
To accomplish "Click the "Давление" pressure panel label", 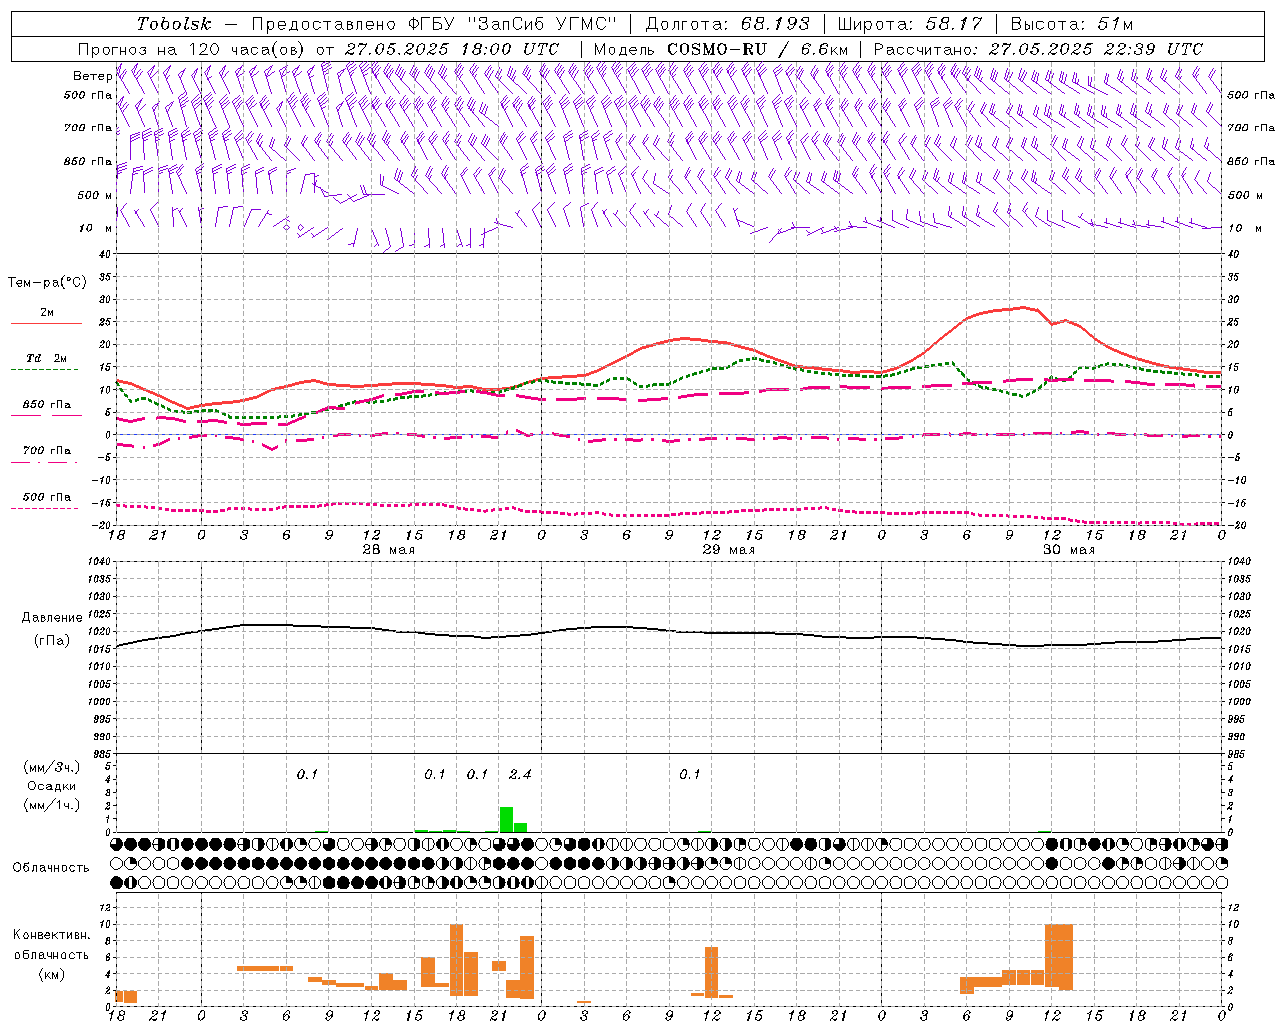I will [52, 618].
